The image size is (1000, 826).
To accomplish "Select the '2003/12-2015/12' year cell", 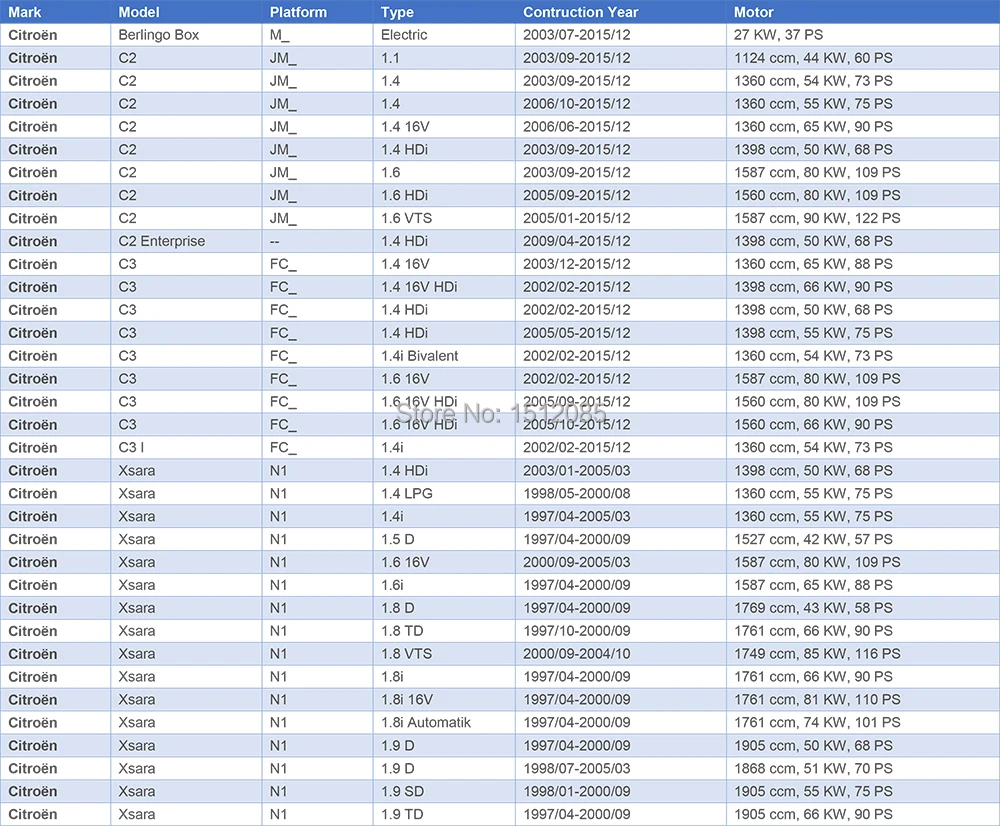I will click(x=621, y=264).
